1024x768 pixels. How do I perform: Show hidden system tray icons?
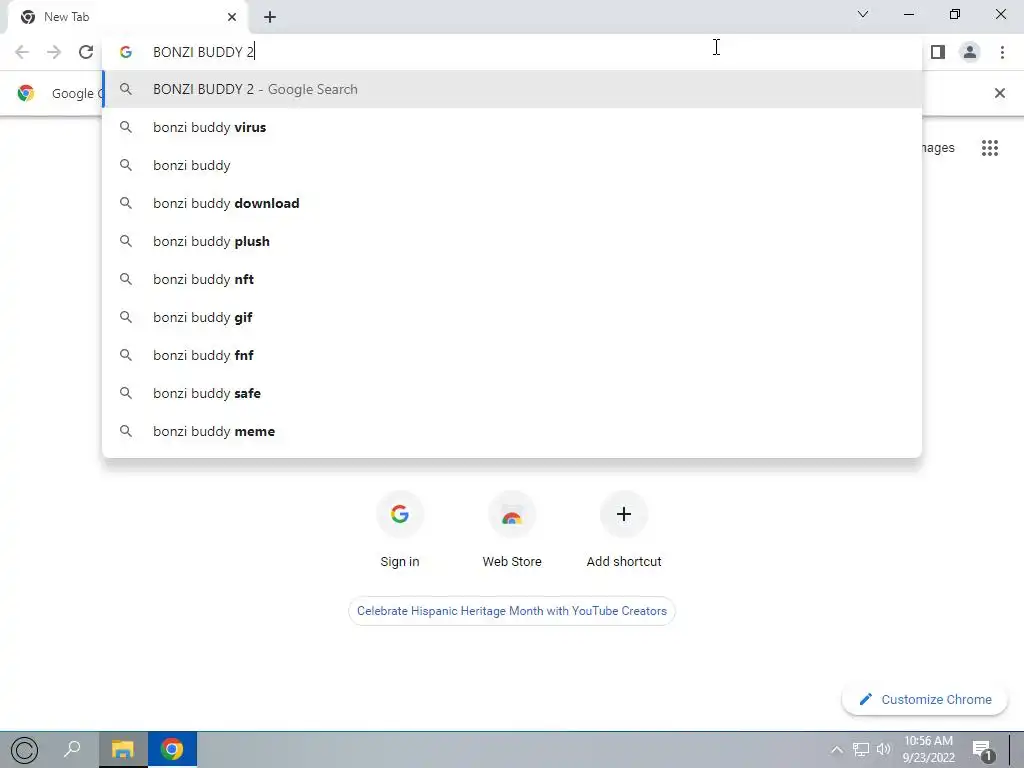(837, 750)
